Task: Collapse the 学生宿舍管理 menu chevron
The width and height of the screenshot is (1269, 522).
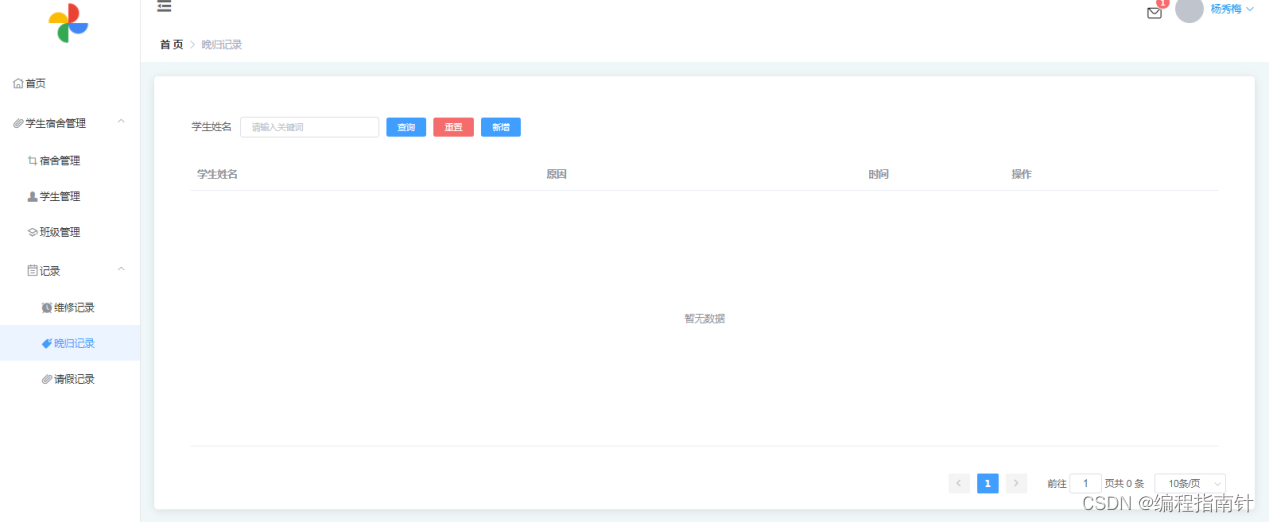Action: [x=121, y=122]
